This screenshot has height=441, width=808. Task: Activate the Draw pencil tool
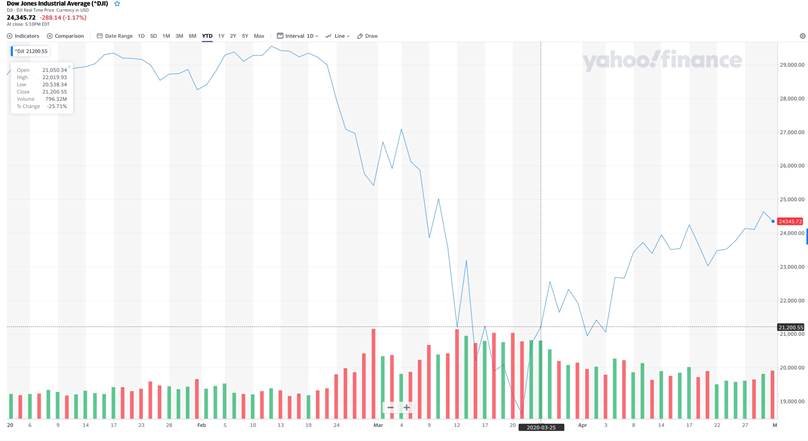tap(367, 36)
